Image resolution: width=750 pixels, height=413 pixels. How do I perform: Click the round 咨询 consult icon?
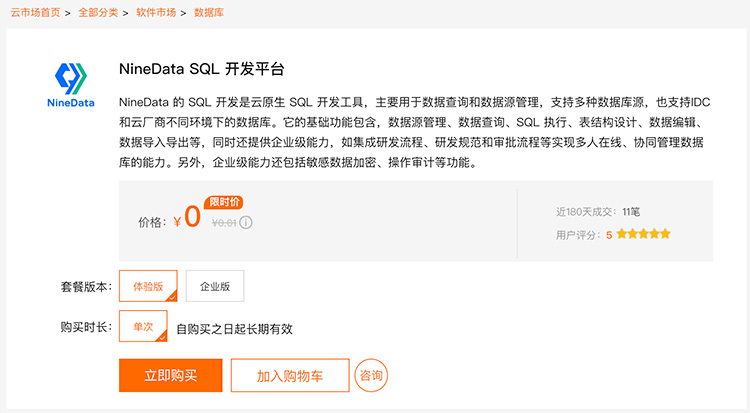tap(371, 376)
